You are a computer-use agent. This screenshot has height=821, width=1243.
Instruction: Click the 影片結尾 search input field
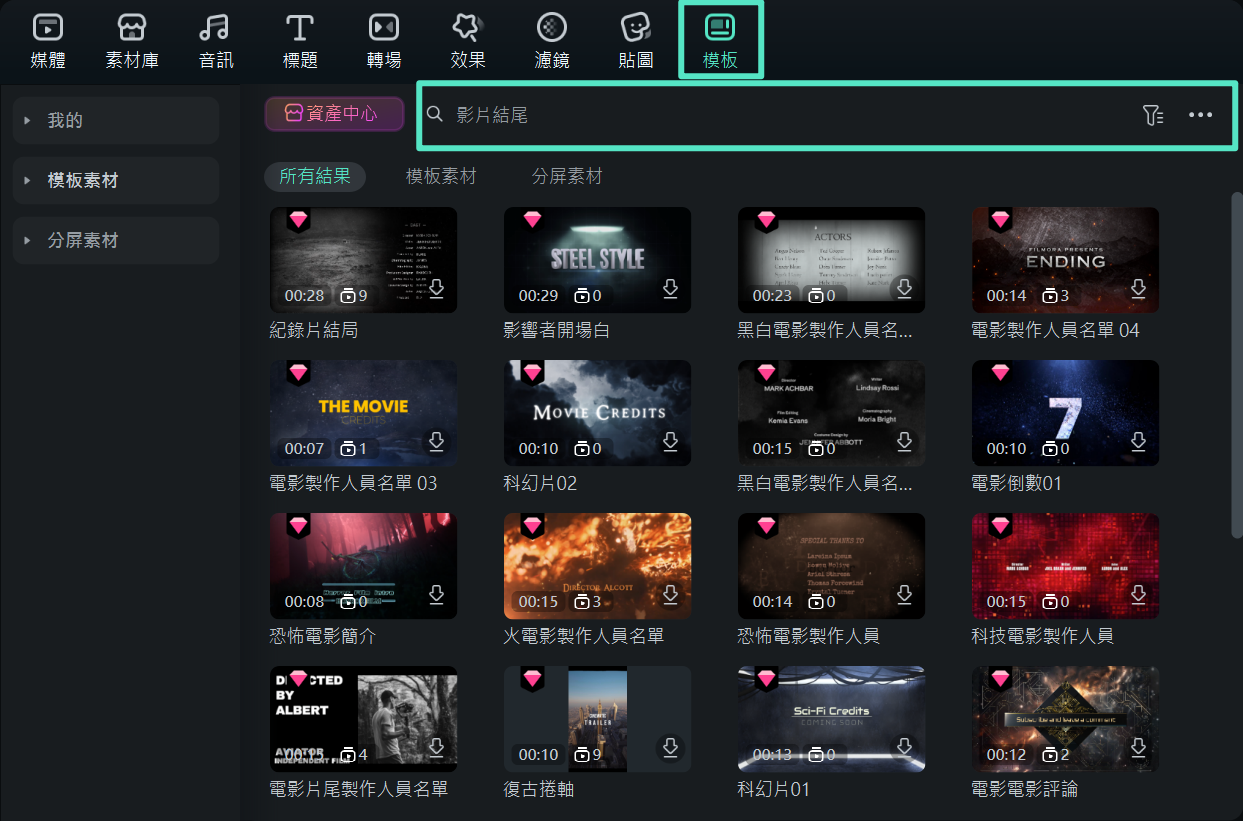pos(780,115)
